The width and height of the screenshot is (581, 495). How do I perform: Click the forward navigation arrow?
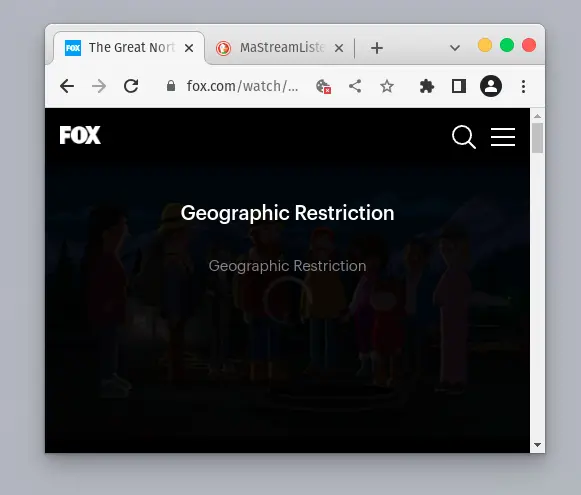tap(99, 86)
